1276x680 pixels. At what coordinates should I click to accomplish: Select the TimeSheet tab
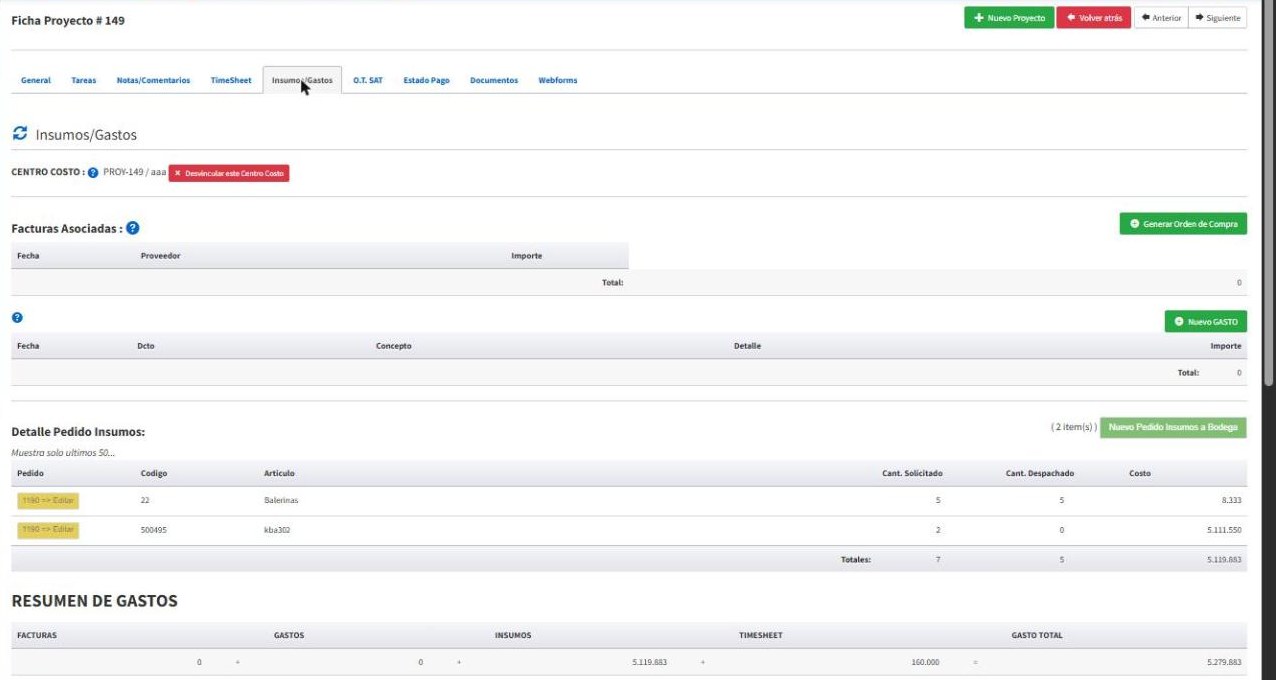(x=231, y=80)
